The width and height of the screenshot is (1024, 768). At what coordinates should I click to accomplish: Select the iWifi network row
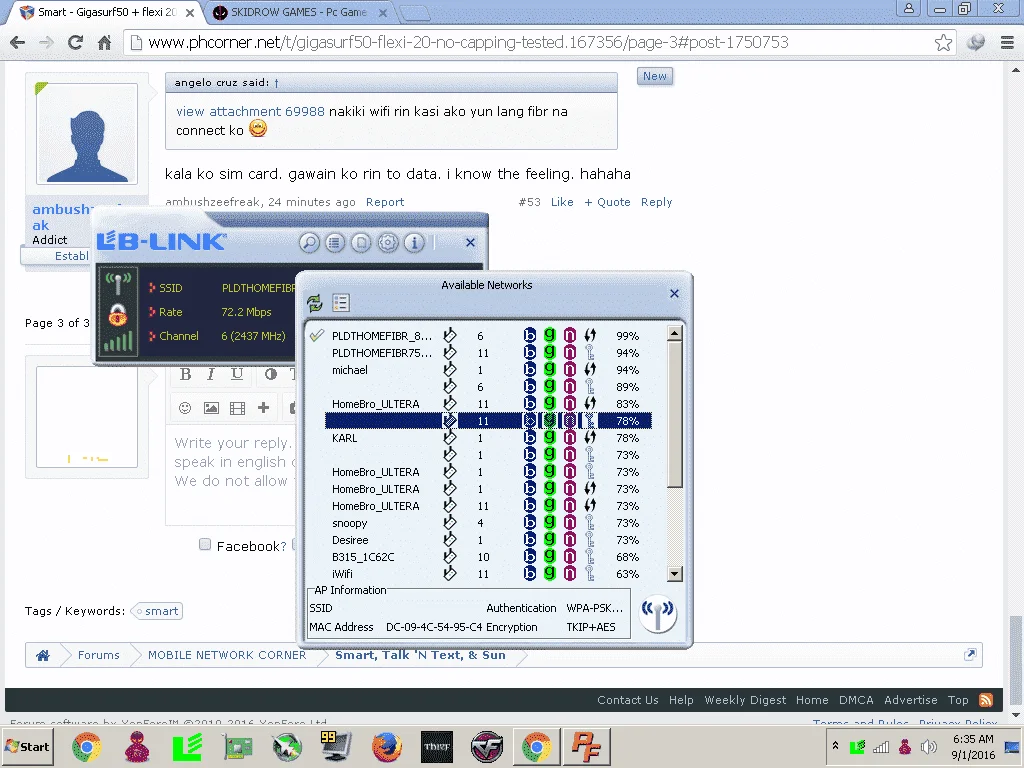[488, 574]
